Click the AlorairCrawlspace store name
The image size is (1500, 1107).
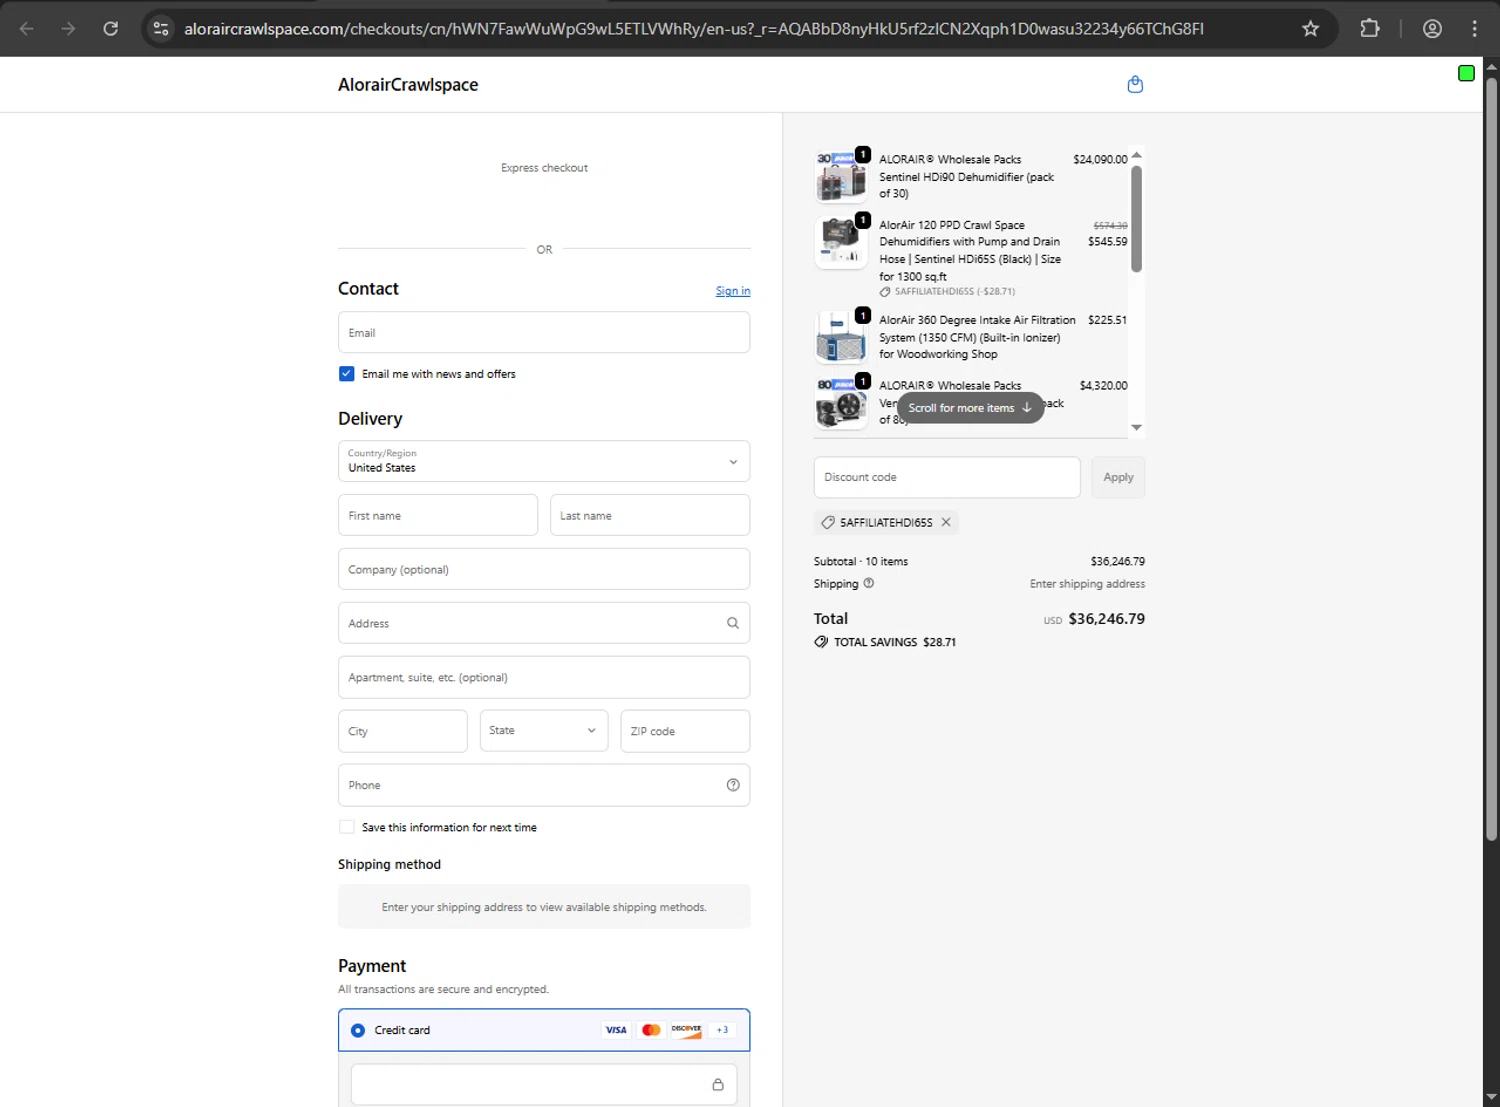[408, 85]
